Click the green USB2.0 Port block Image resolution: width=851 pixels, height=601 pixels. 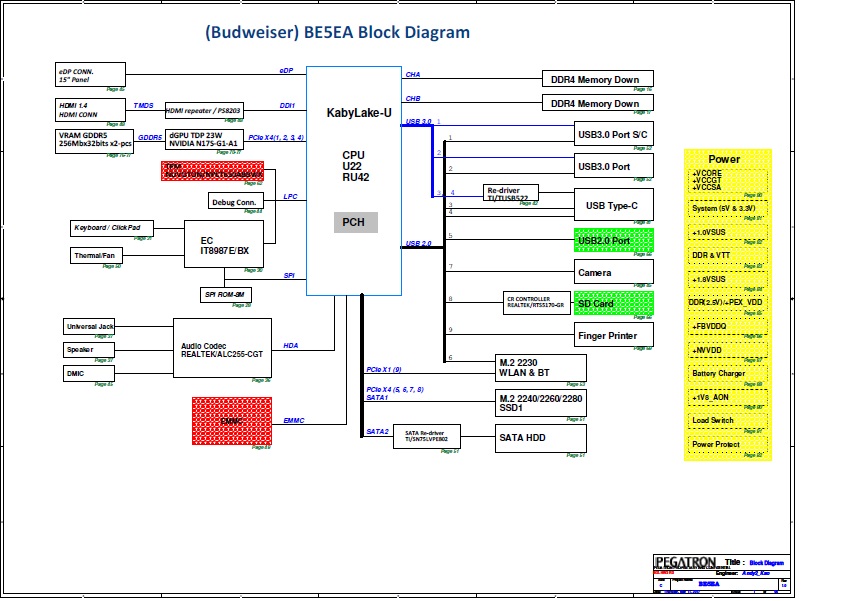614,240
